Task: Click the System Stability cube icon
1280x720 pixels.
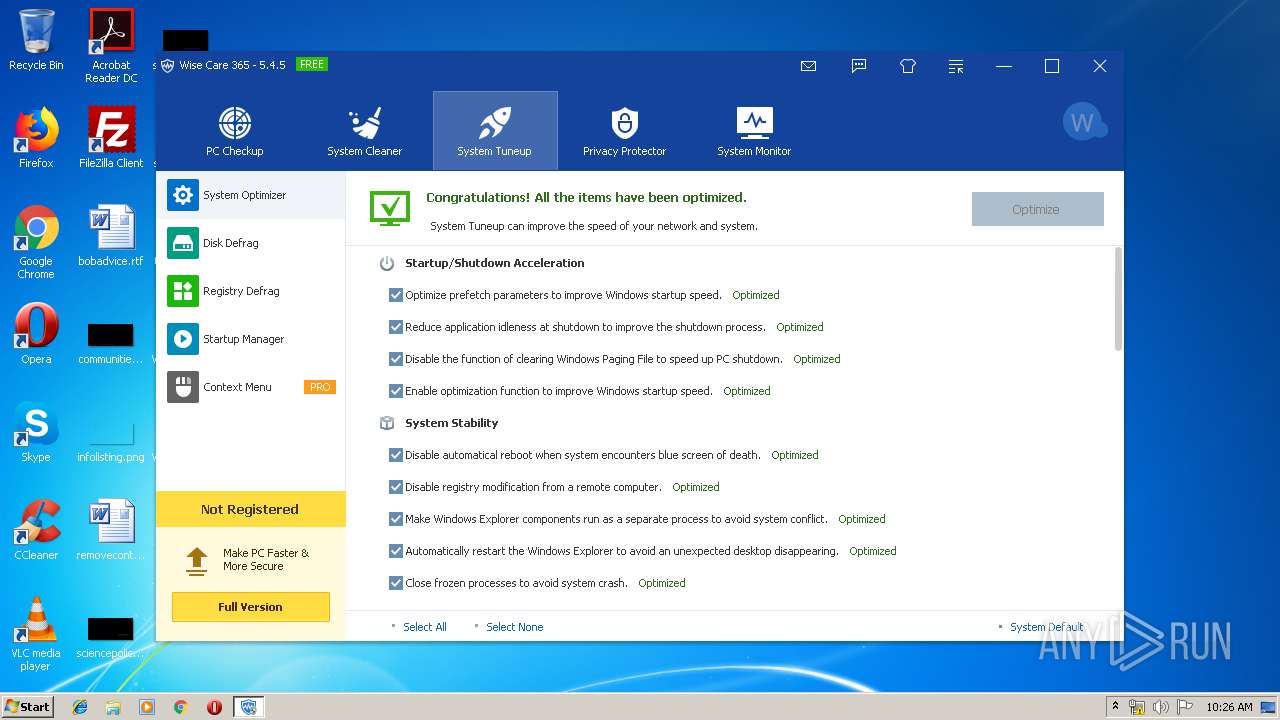Action: click(x=387, y=423)
